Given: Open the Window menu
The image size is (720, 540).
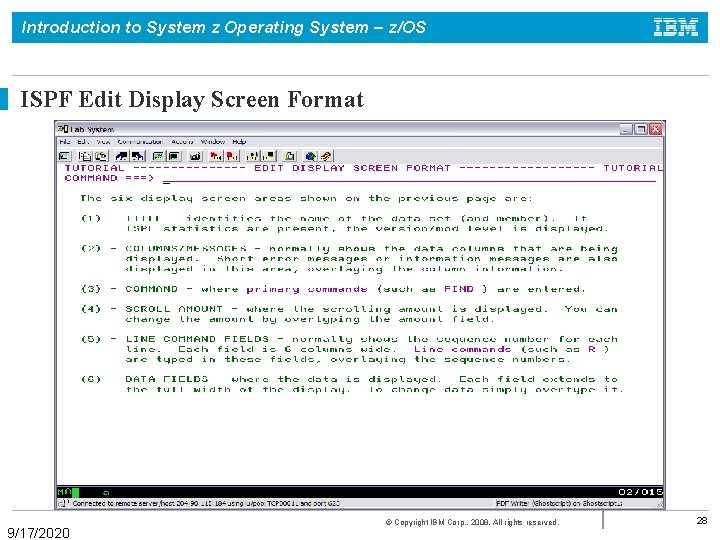Looking at the screenshot, I should (213, 142).
